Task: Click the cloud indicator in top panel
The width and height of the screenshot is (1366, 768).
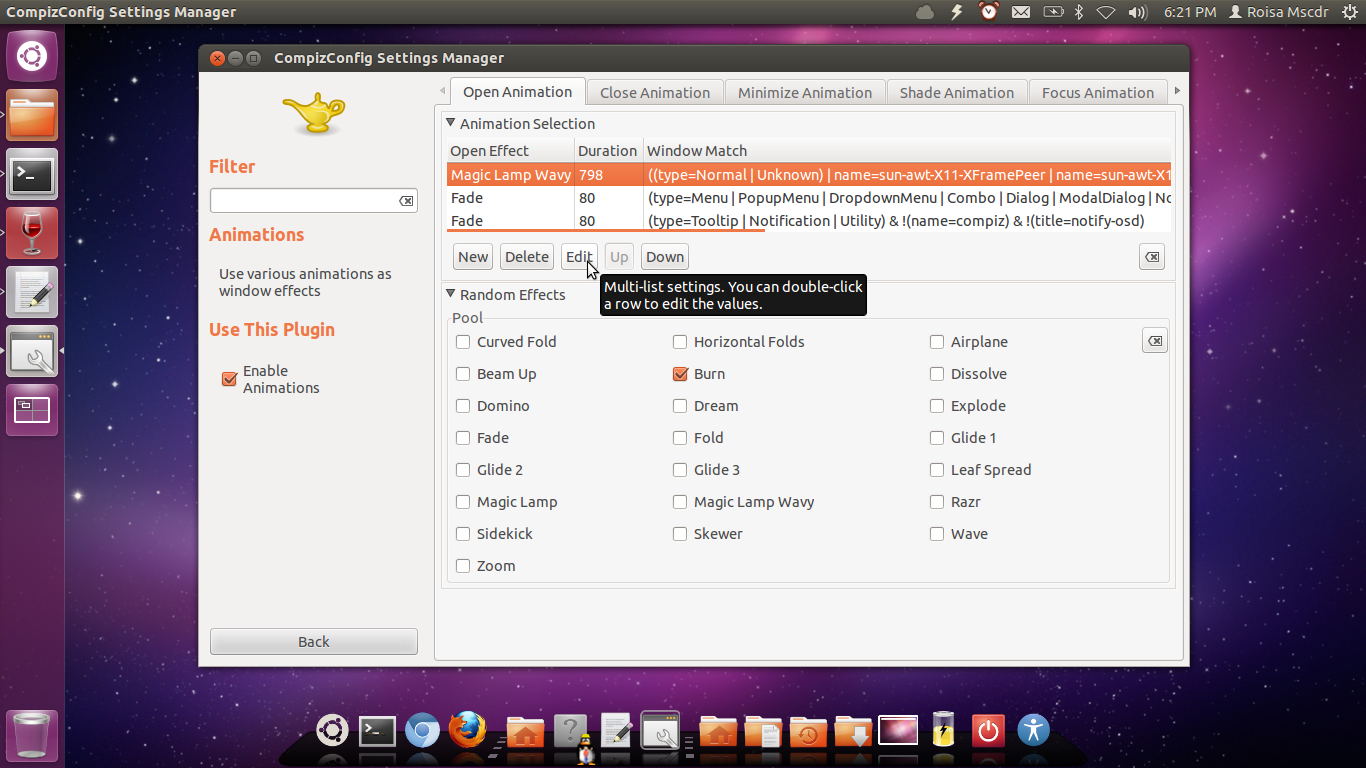Action: coord(925,12)
